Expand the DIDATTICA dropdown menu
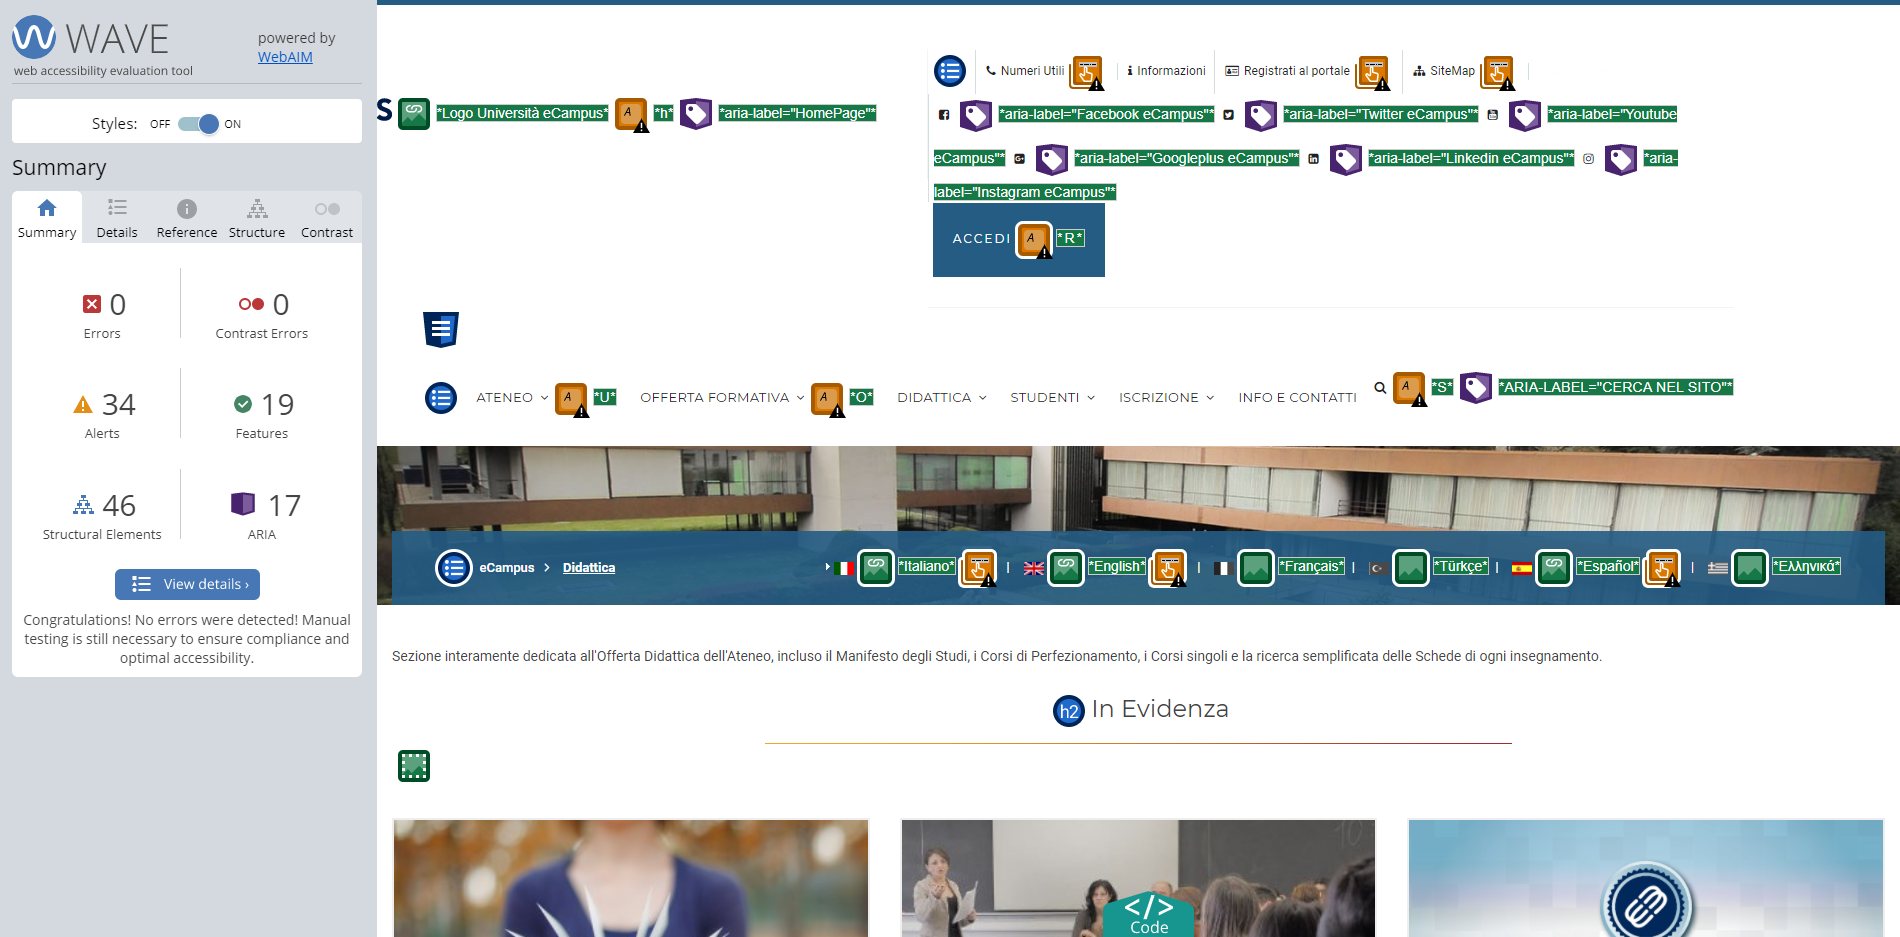Image resolution: width=1900 pixels, height=937 pixels. pyautogui.click(x=942, y=398)
